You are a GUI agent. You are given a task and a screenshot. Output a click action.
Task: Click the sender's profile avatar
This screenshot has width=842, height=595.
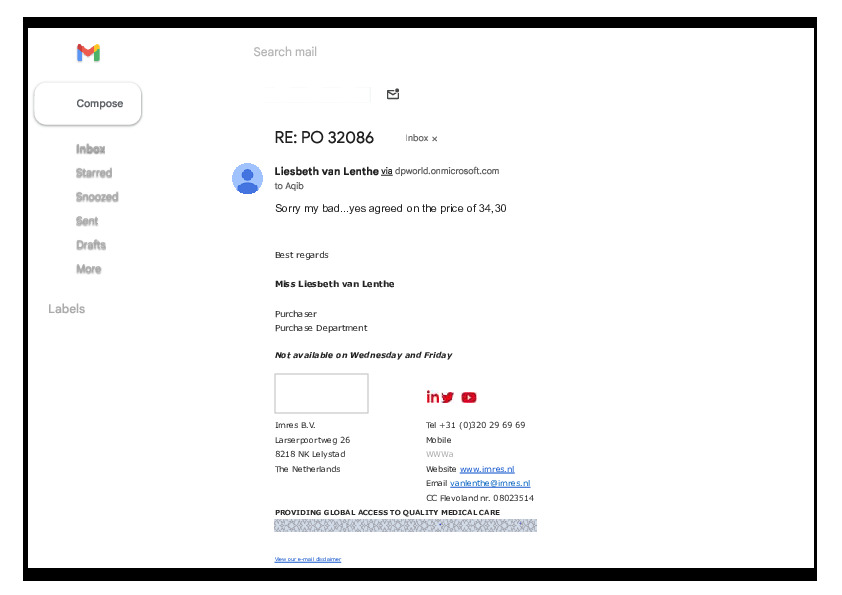(247, 178)
